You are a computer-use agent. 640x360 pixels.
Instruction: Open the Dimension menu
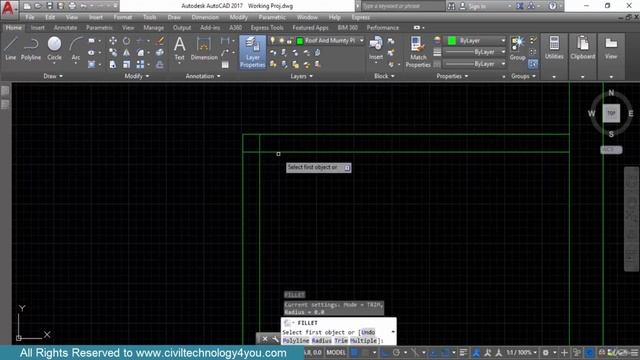point(205,18)
